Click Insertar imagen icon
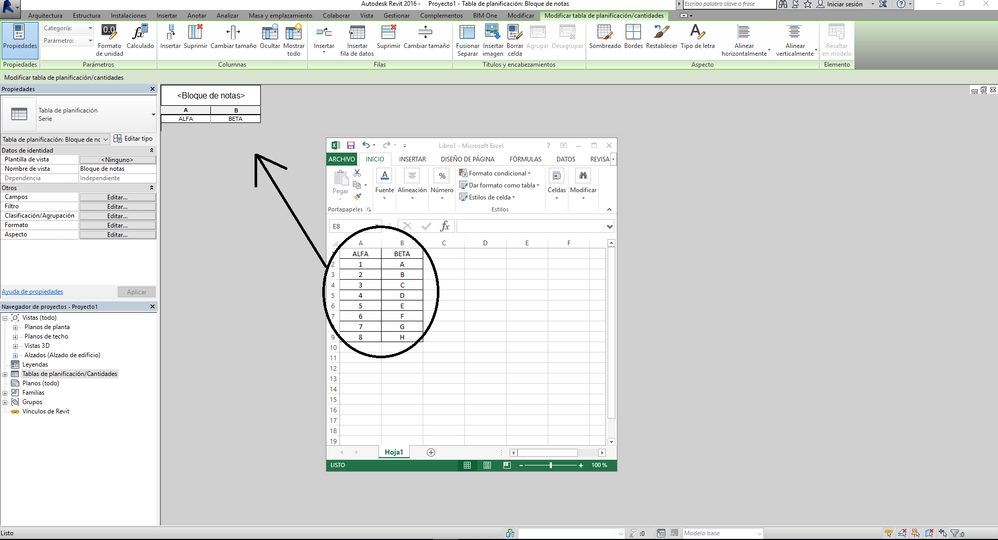The height and width of the screenshot is (540, 998). [x=492, y=32]
